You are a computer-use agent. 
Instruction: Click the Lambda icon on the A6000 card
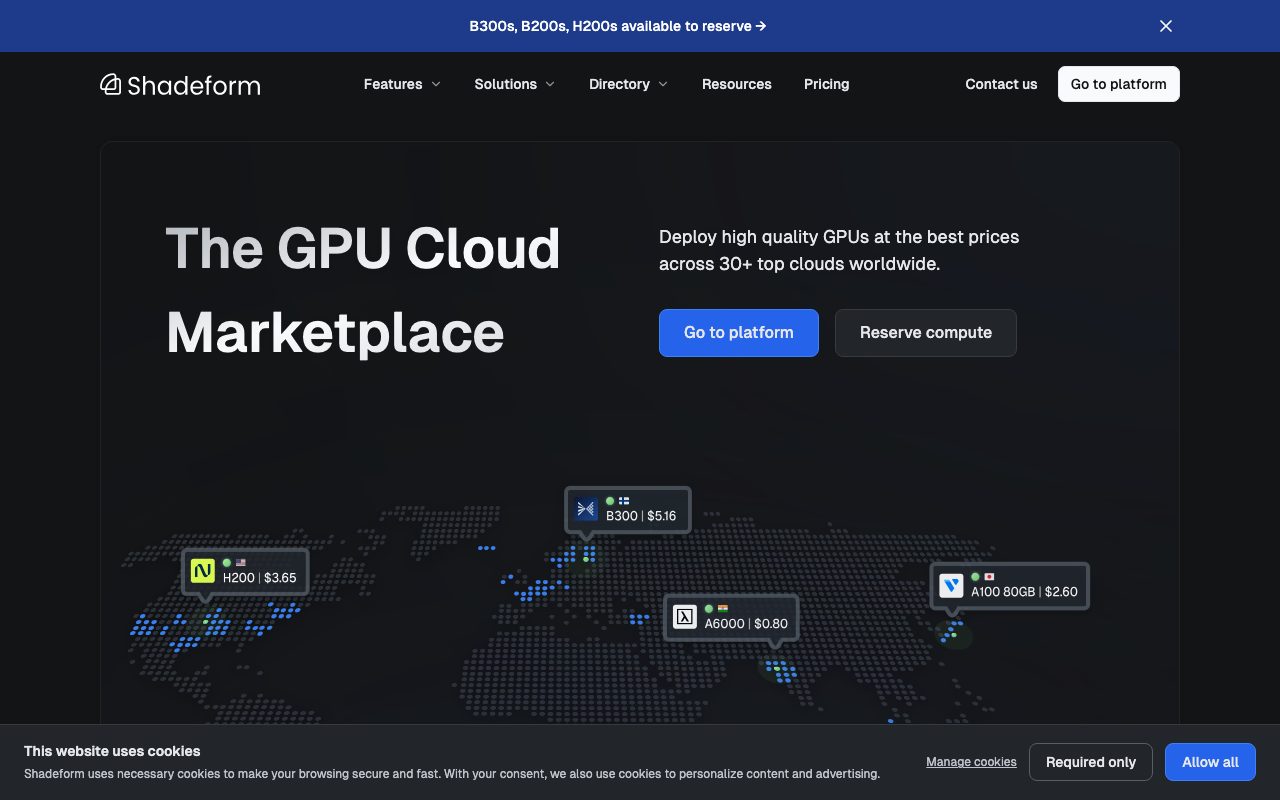tap(685, 617)
